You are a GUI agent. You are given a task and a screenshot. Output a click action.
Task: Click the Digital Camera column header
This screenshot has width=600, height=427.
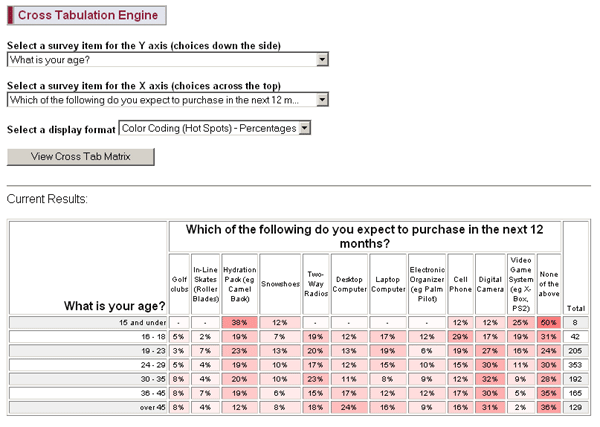pos(490,283)
